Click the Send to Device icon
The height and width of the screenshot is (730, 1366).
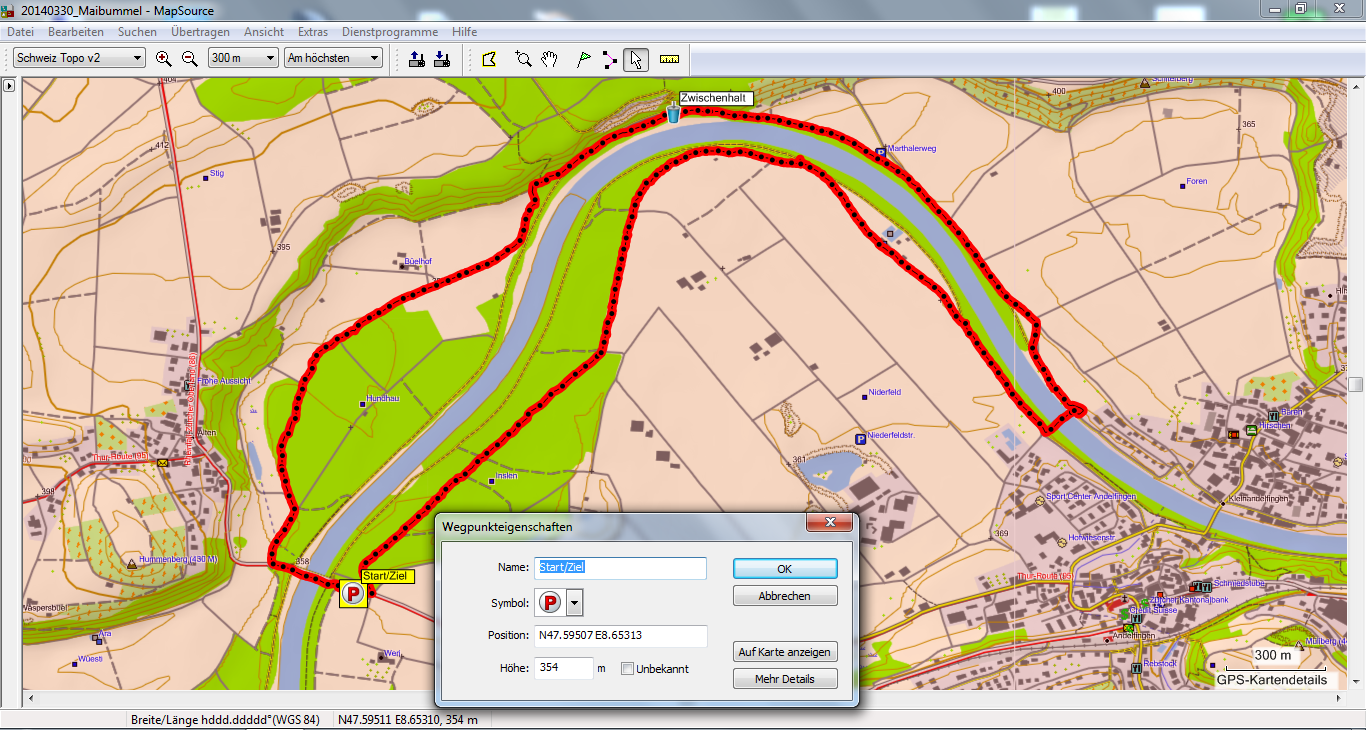point(417,59)
